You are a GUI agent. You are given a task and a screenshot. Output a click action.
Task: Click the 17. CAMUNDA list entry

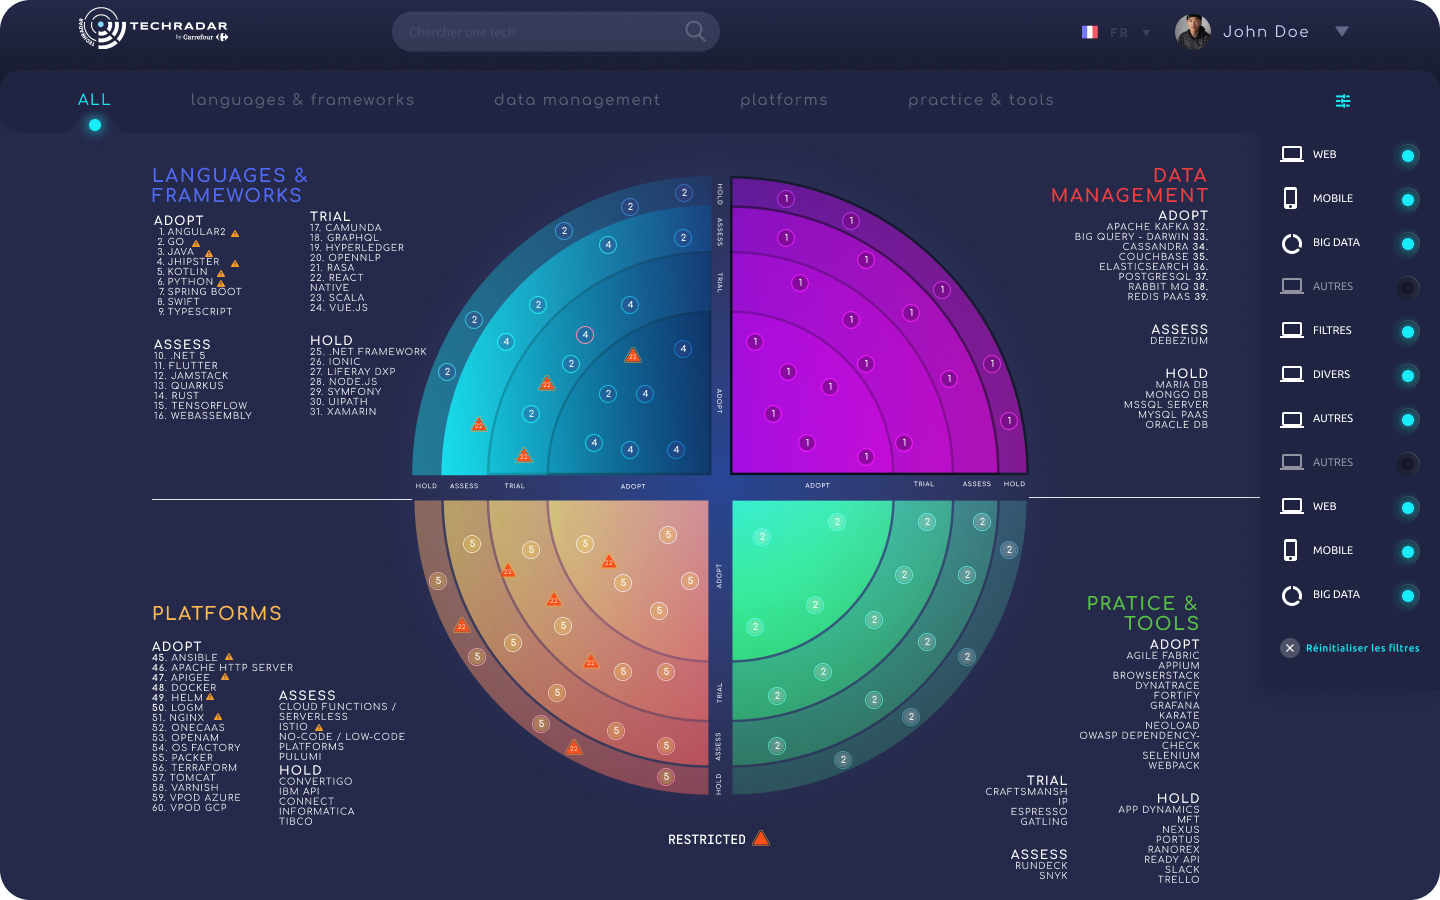pos(346,228)
